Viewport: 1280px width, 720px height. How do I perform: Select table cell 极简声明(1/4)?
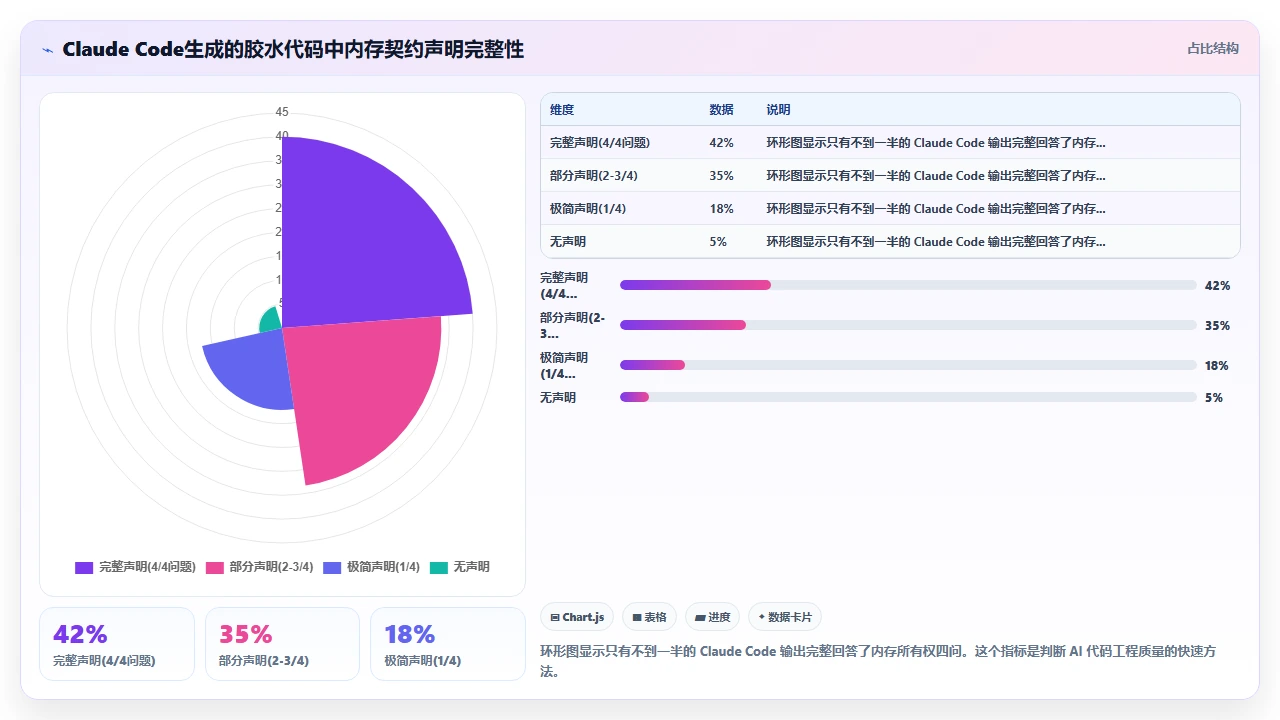[588, 209]
